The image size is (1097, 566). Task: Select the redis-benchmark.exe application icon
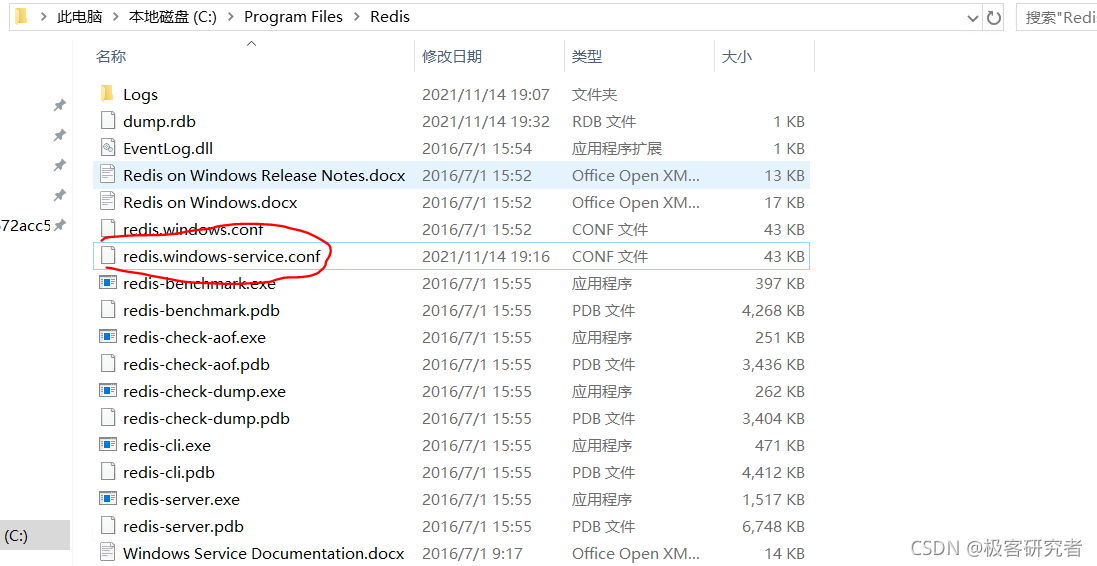pyautogui.click(x=108, y=283)
